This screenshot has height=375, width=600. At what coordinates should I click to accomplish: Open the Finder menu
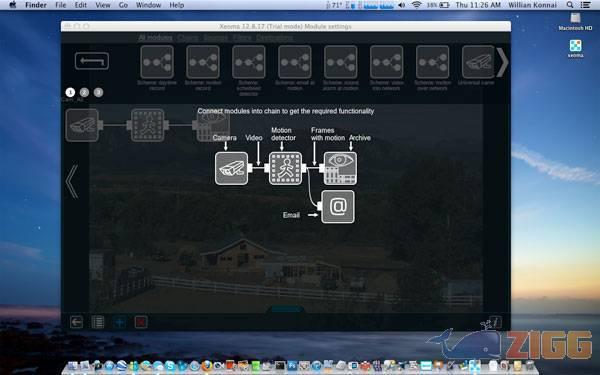coord(36,5)
